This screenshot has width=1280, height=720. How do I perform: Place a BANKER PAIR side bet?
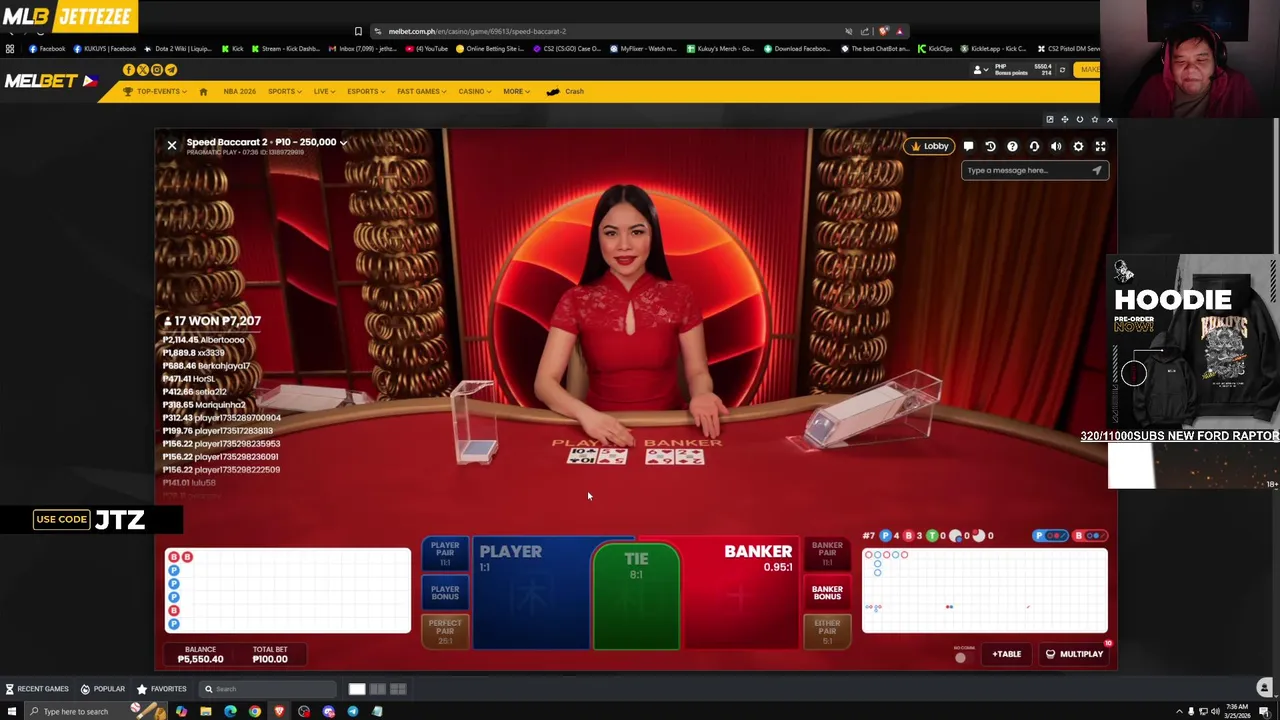click(827, 555)
